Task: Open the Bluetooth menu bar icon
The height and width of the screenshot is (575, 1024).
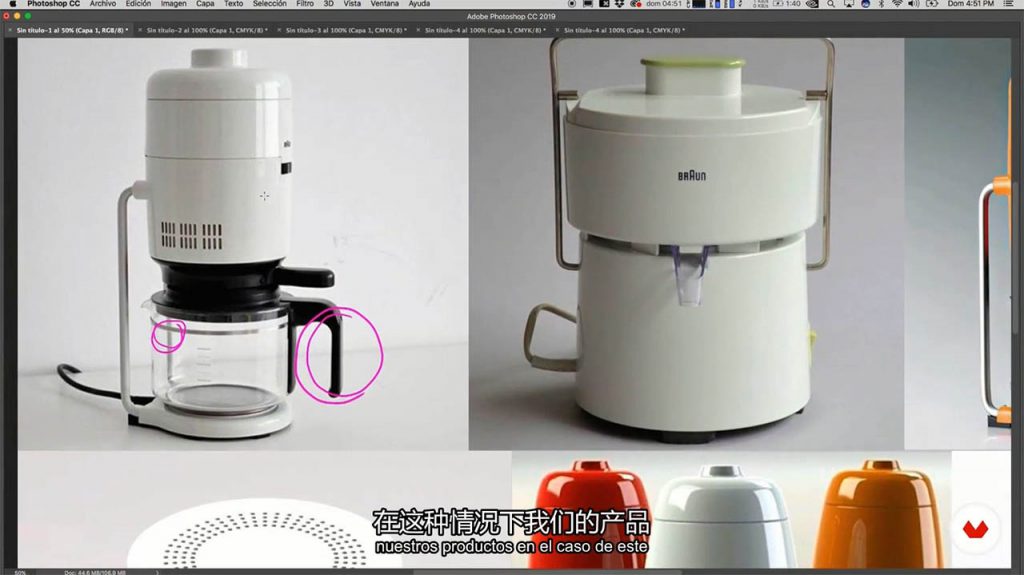Action: coord(881,4)
